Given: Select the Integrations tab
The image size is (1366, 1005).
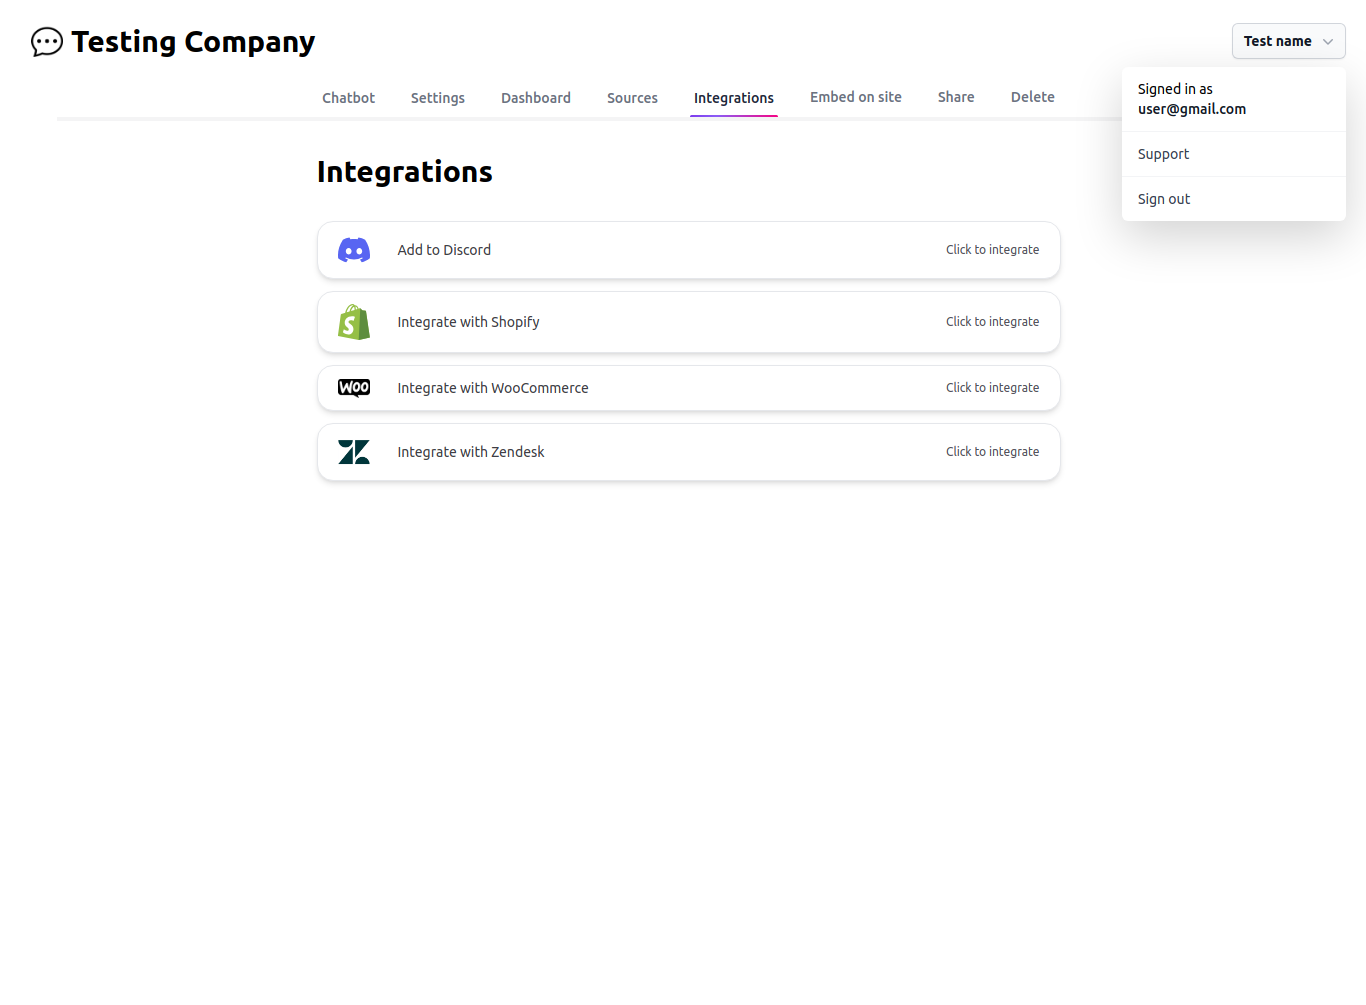Looking at the screenshot, I should click(734, 98).
